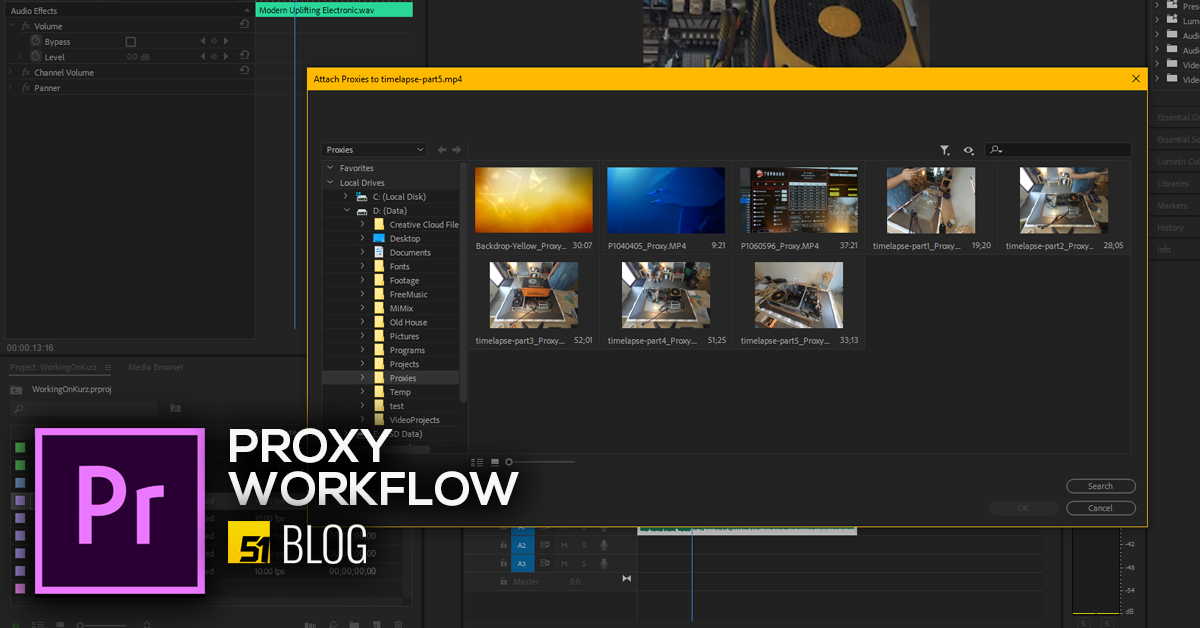The height and width of the screenshot is (628, 1200).
Task: Cancel the Attach Proxies dialog
Action: [1100, 507]
